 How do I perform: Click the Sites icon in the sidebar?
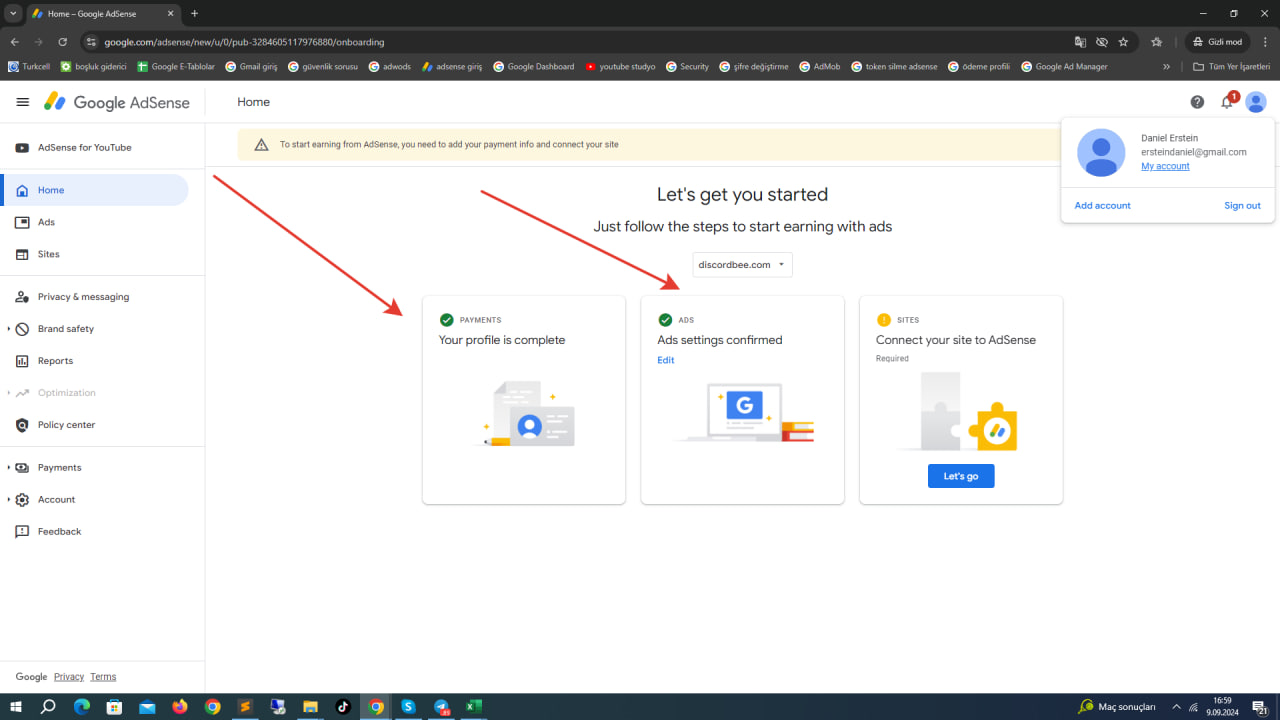coord(22,254)
